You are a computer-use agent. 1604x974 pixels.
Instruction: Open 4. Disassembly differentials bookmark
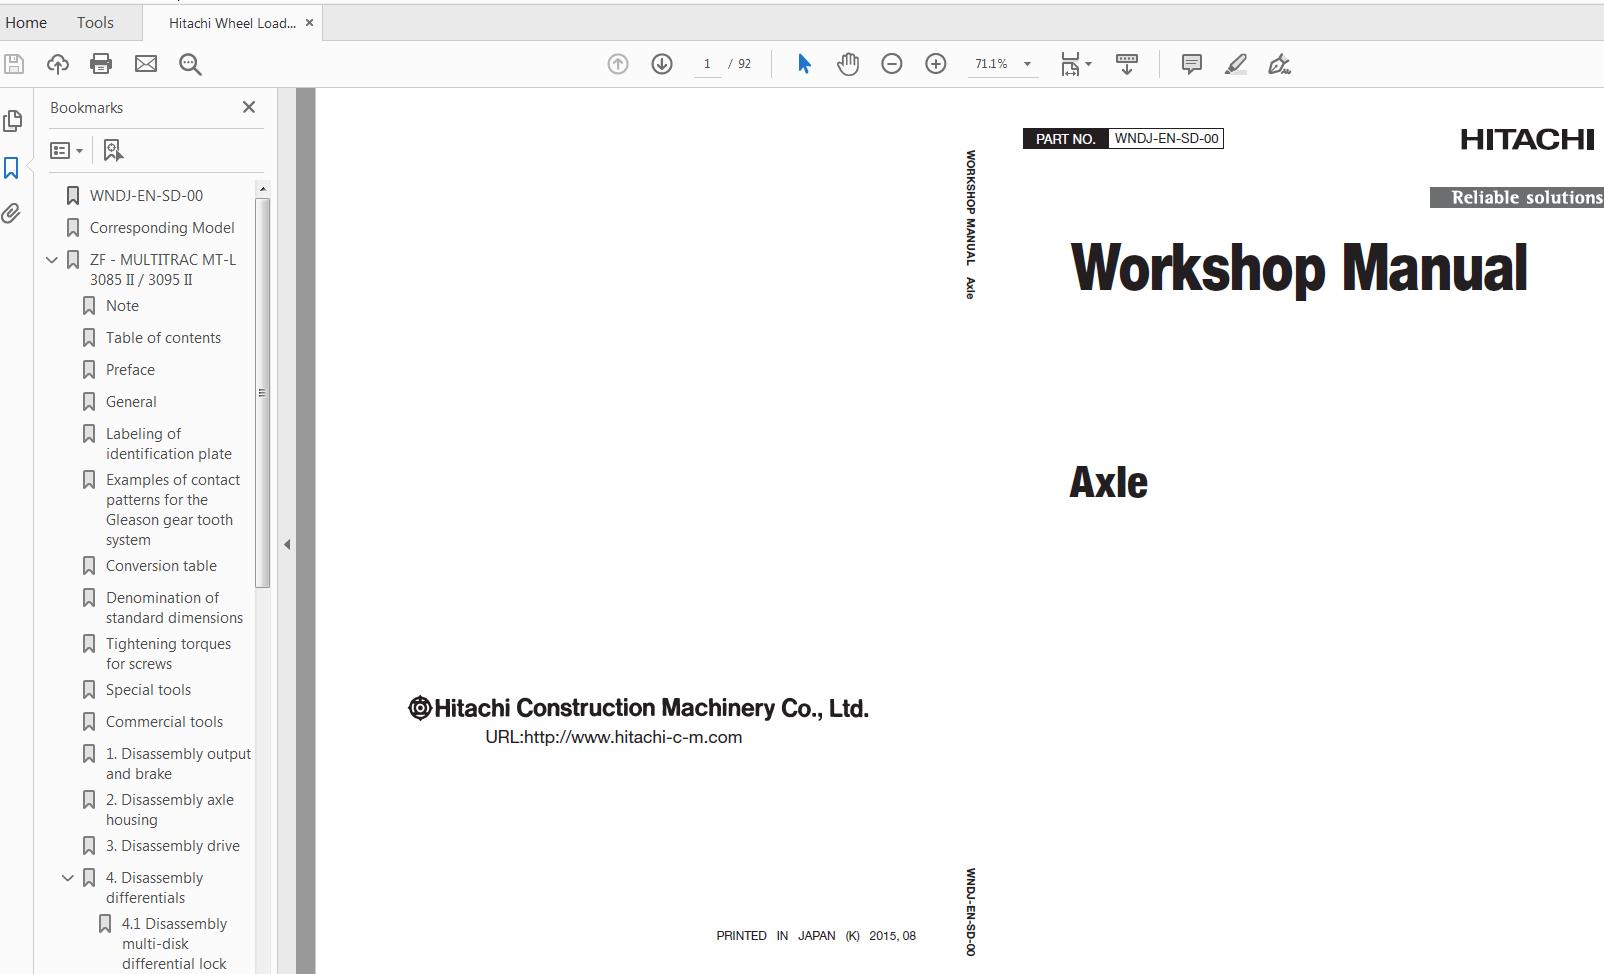tap(154, 888)
